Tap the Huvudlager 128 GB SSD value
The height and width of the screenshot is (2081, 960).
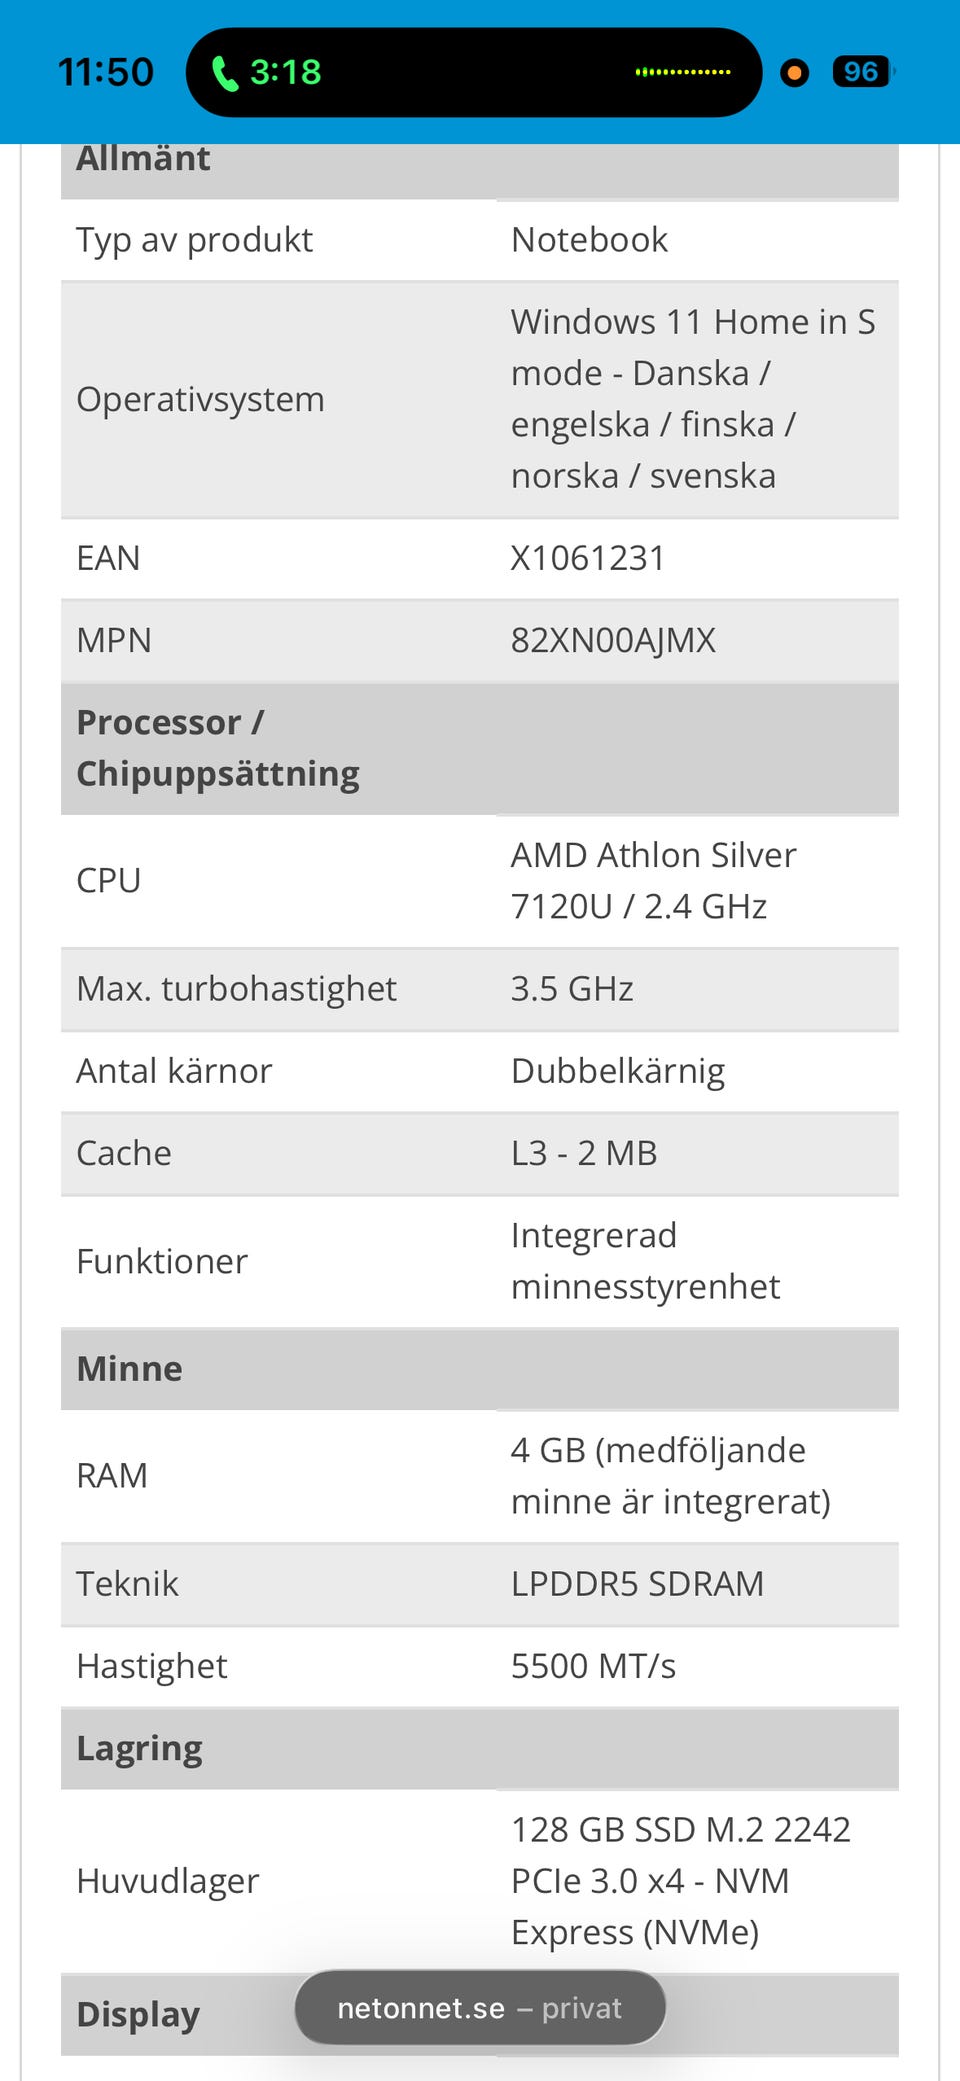point(681,1881)
